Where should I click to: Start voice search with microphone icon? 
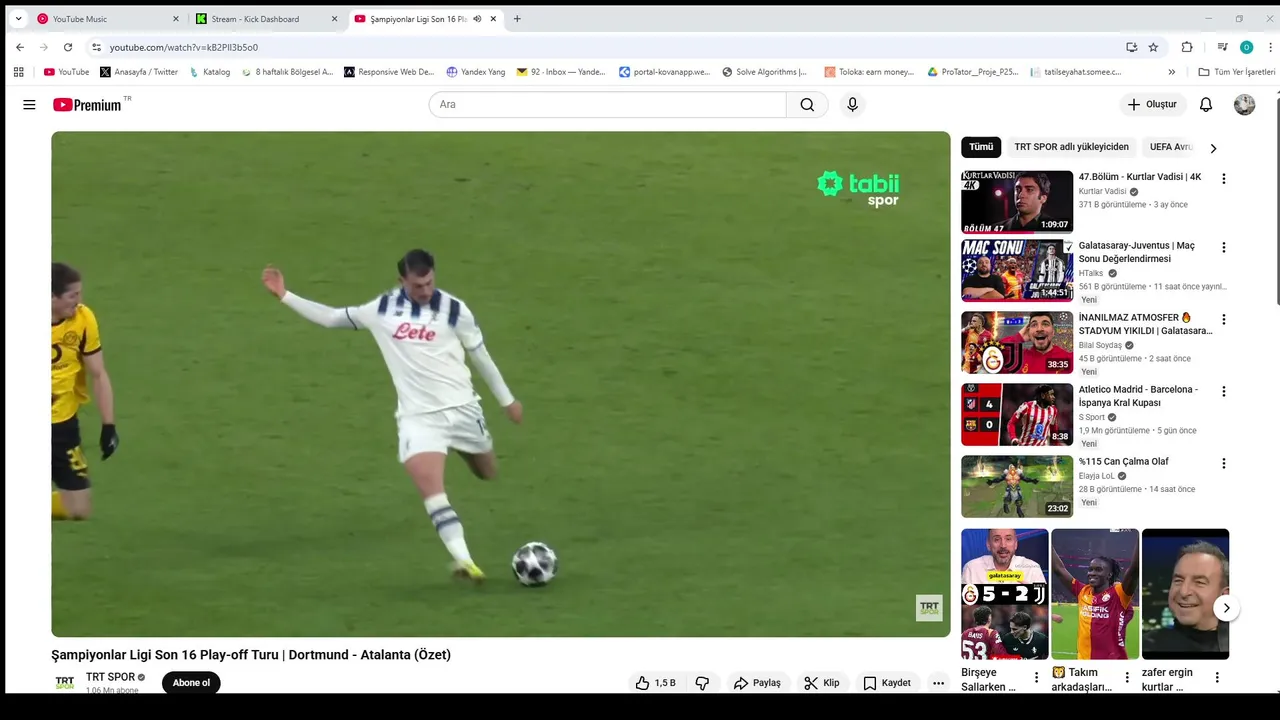[852, 105]
